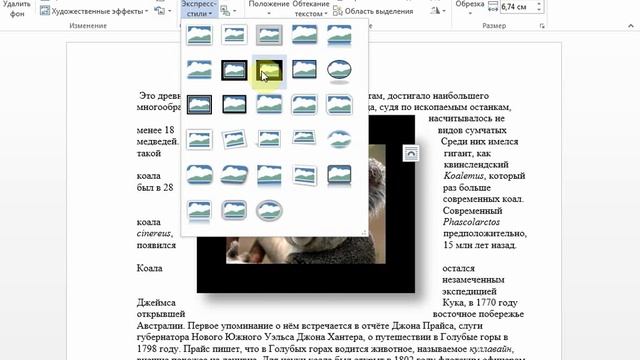640x360 pixels.
Task: Apply the Metal Oval picture style
Action: (x=269, y=211)
